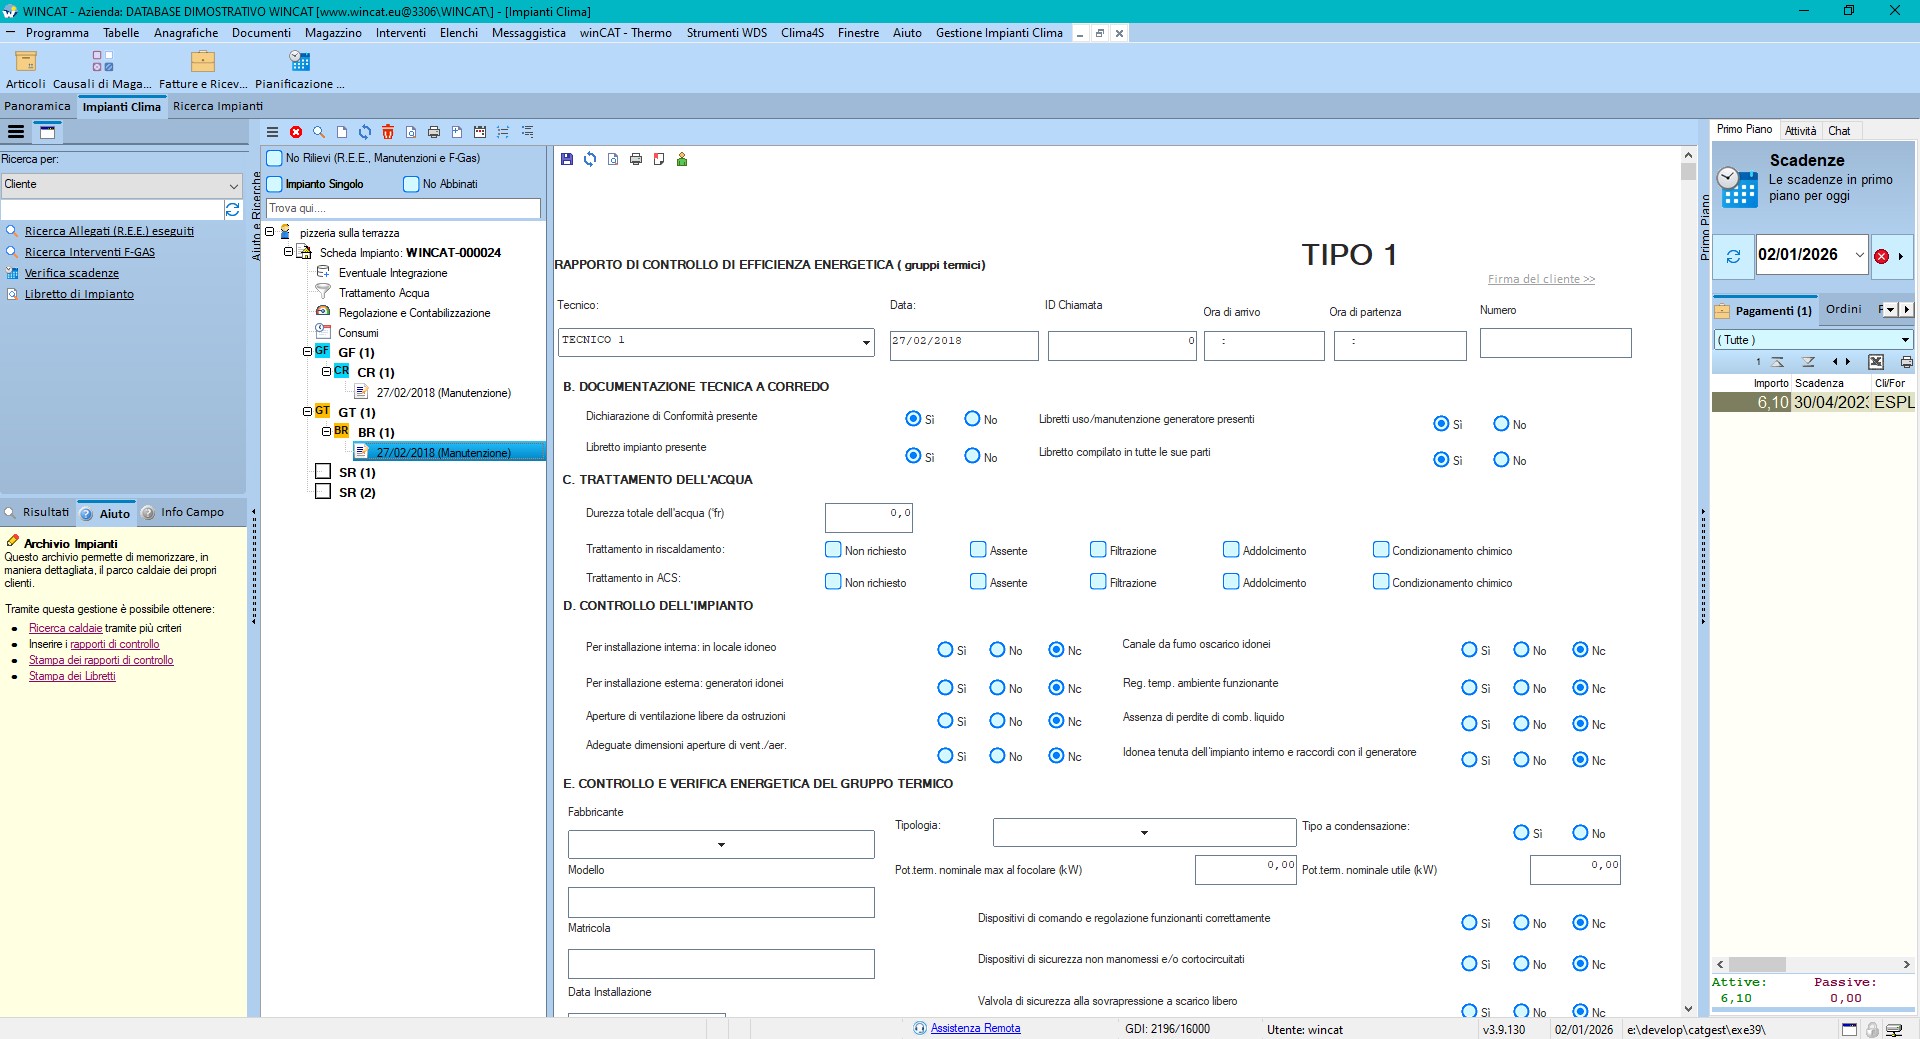Check the No Abbinati checkbox

click(x=411, y=184)
